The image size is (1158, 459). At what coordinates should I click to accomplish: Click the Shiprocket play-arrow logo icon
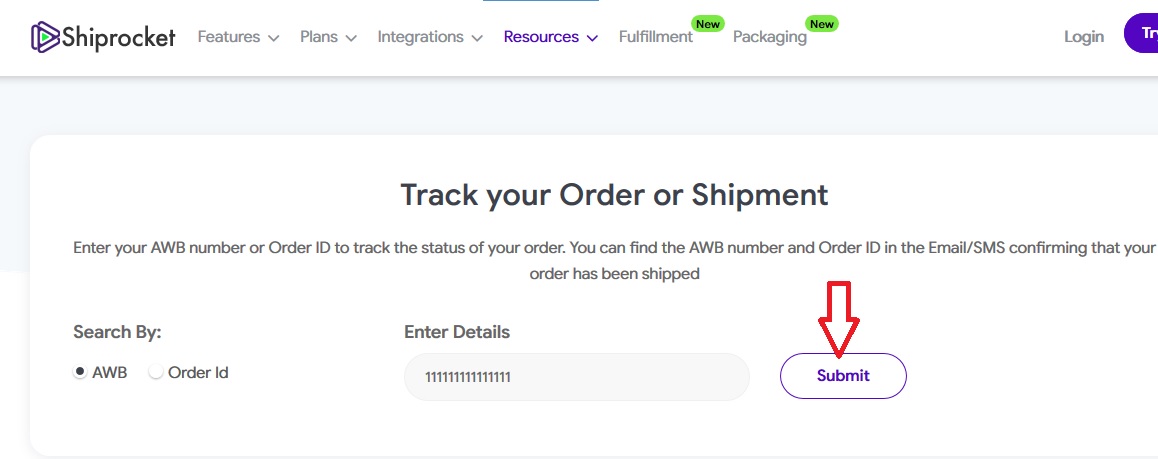click(45, 37)
